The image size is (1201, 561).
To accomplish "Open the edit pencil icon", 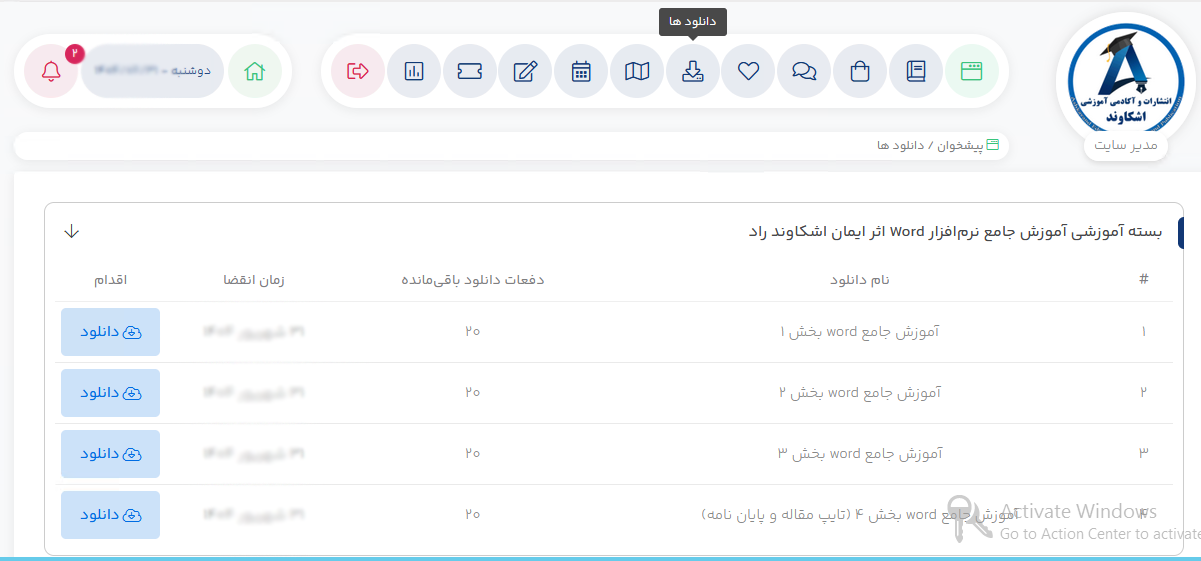I will [525, 71].
